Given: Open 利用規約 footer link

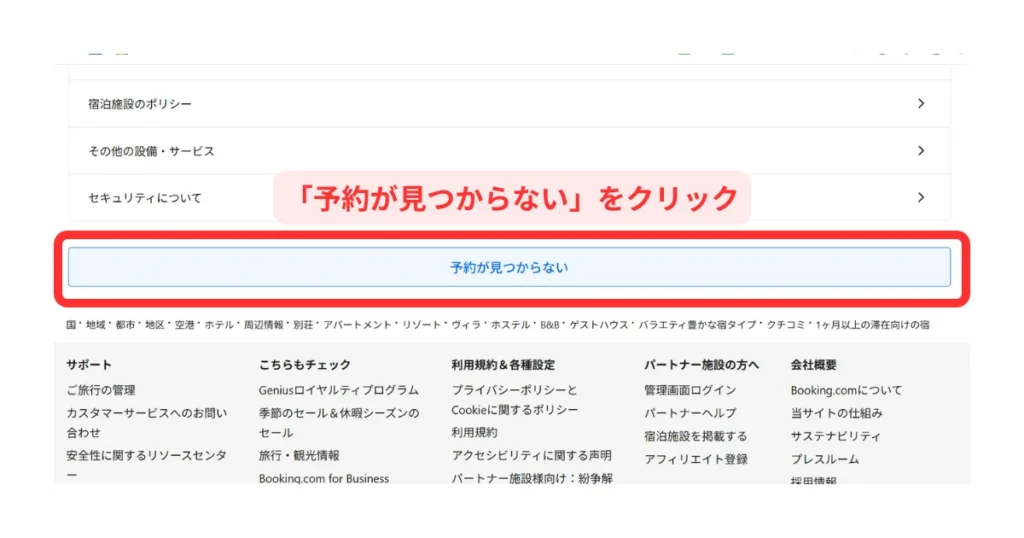Looking at the screenshot, I should pyautogui.click(x=474, y=433).
